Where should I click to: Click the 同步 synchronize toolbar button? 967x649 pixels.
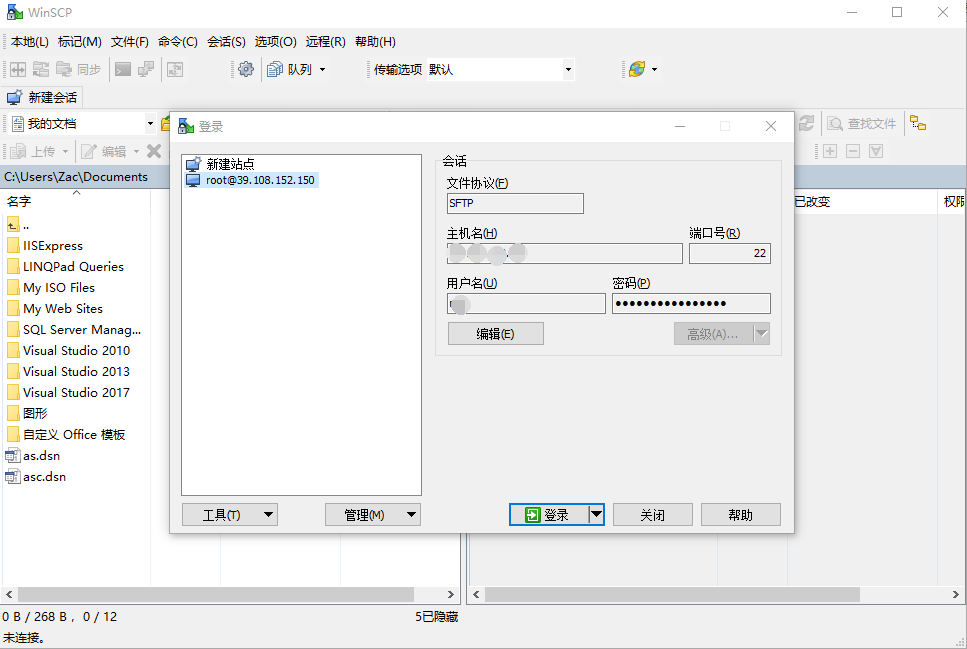[x=79, y=69]
